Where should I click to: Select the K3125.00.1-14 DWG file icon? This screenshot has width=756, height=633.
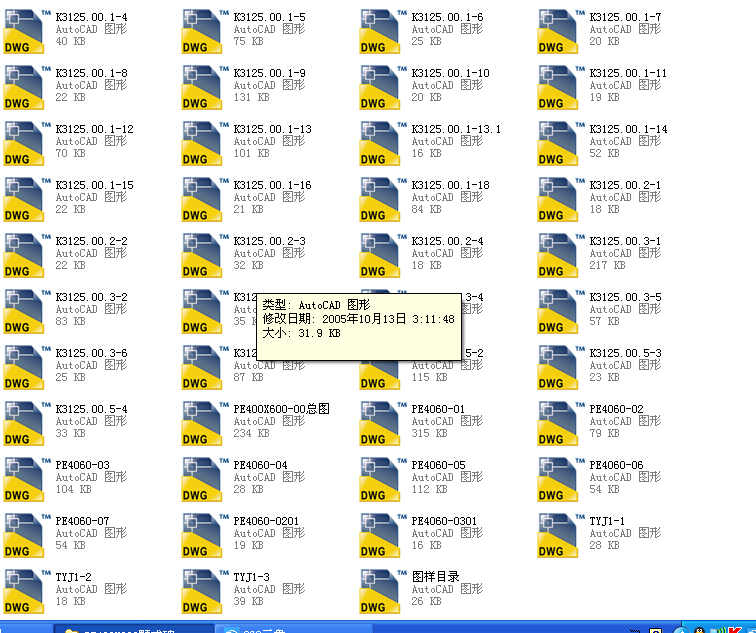[x=557, y=143]
